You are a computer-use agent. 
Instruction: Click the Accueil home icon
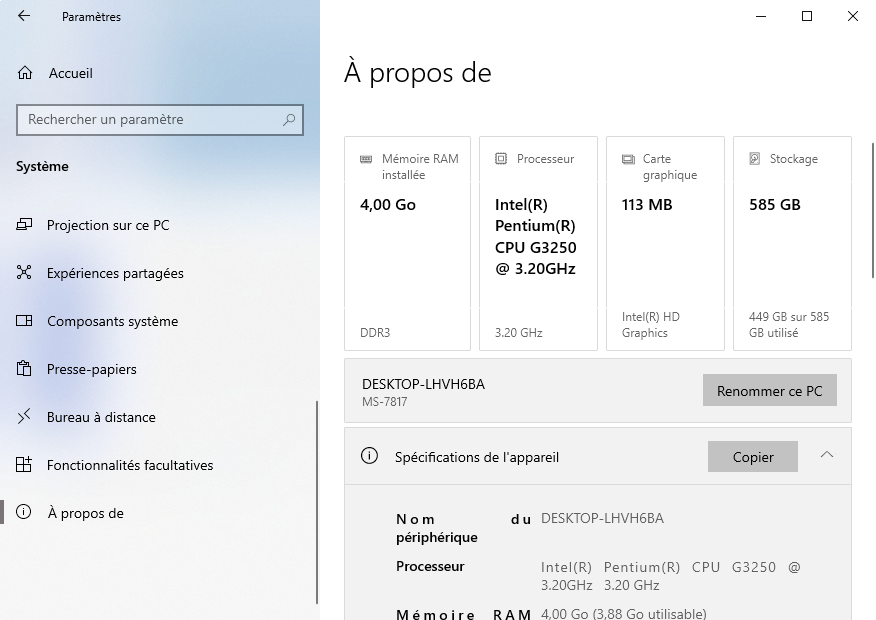[x=25, y=73]
